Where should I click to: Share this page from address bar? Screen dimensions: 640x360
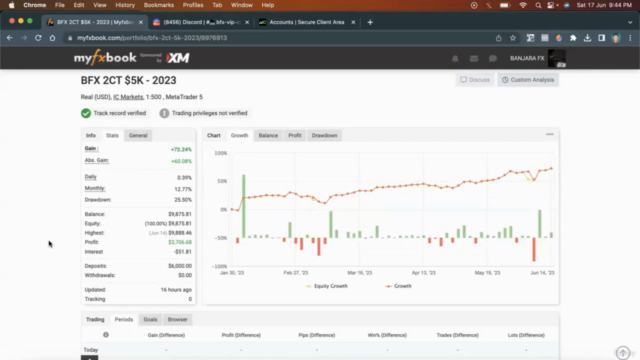click(x=498, y=38)
